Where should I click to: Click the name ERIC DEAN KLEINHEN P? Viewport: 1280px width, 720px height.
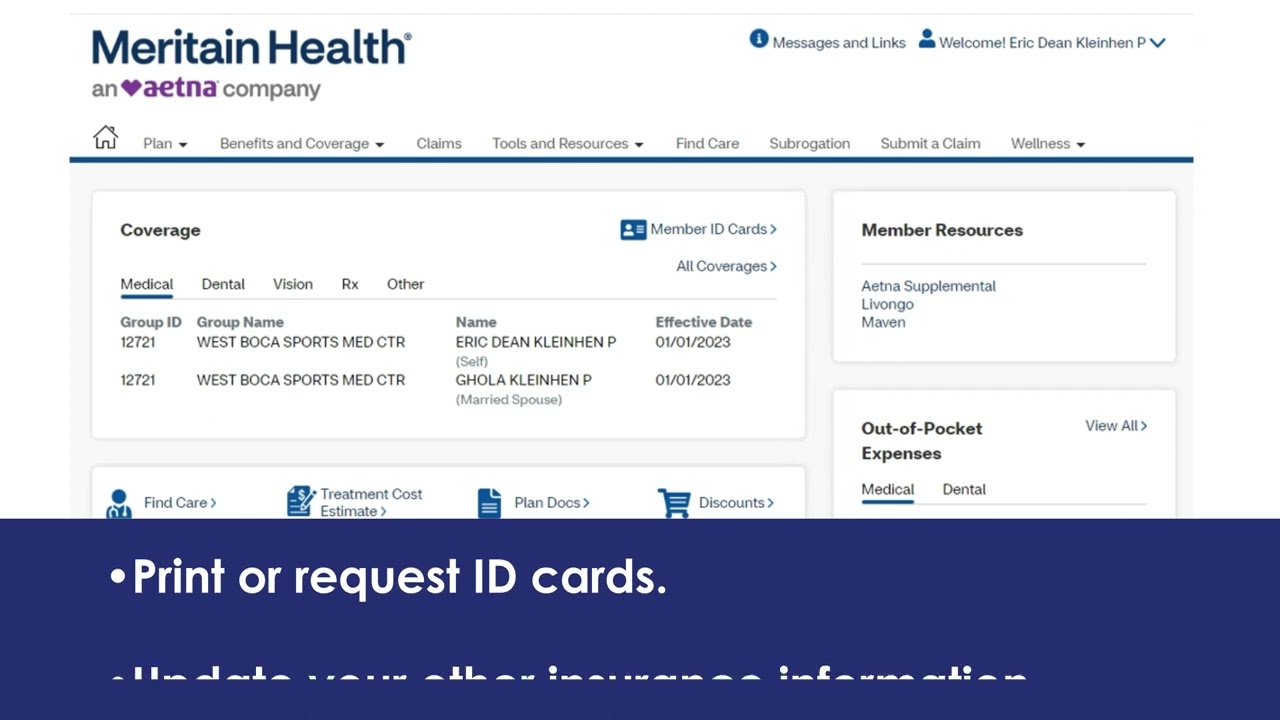click(x=536, y=342)
